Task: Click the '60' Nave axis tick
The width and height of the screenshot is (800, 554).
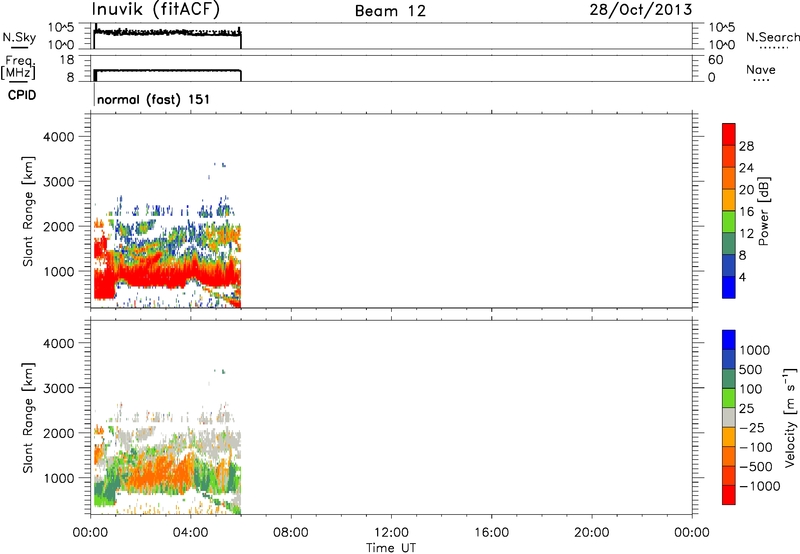Action: point(715,60)
